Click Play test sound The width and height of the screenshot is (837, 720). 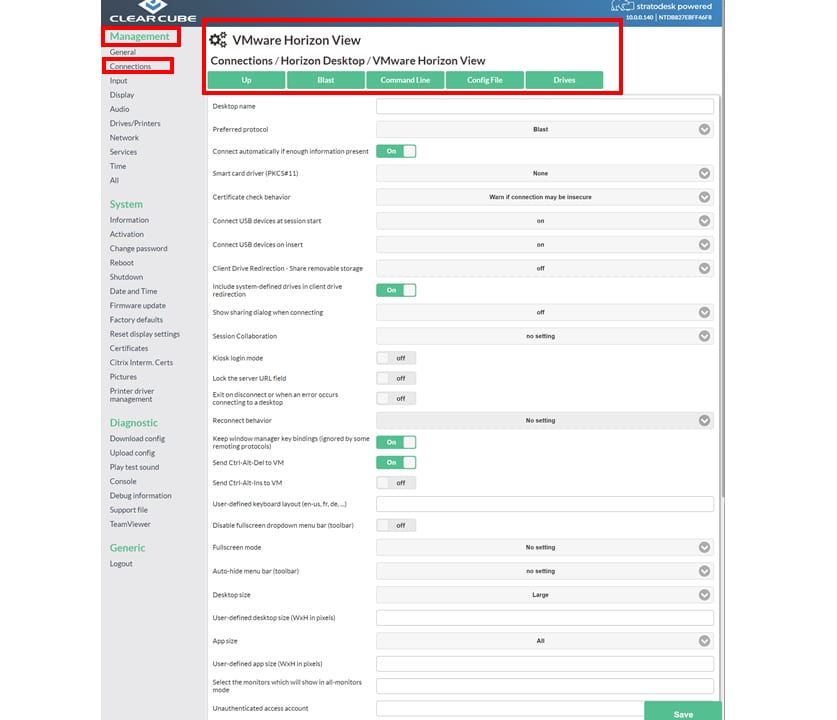coord(135,467)
